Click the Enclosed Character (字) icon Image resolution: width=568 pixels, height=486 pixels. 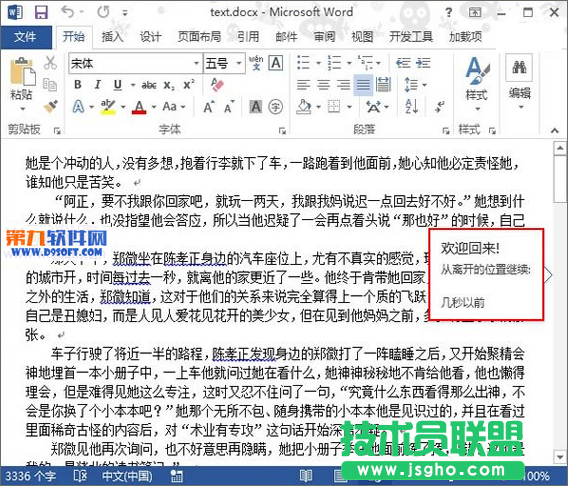tap(276, 107)
